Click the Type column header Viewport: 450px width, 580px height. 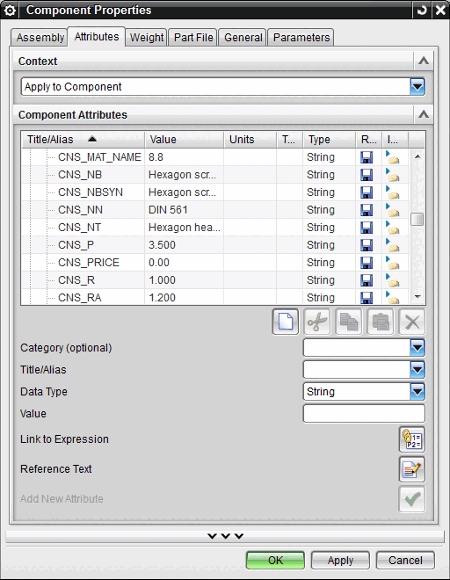[x=329, y=139]
